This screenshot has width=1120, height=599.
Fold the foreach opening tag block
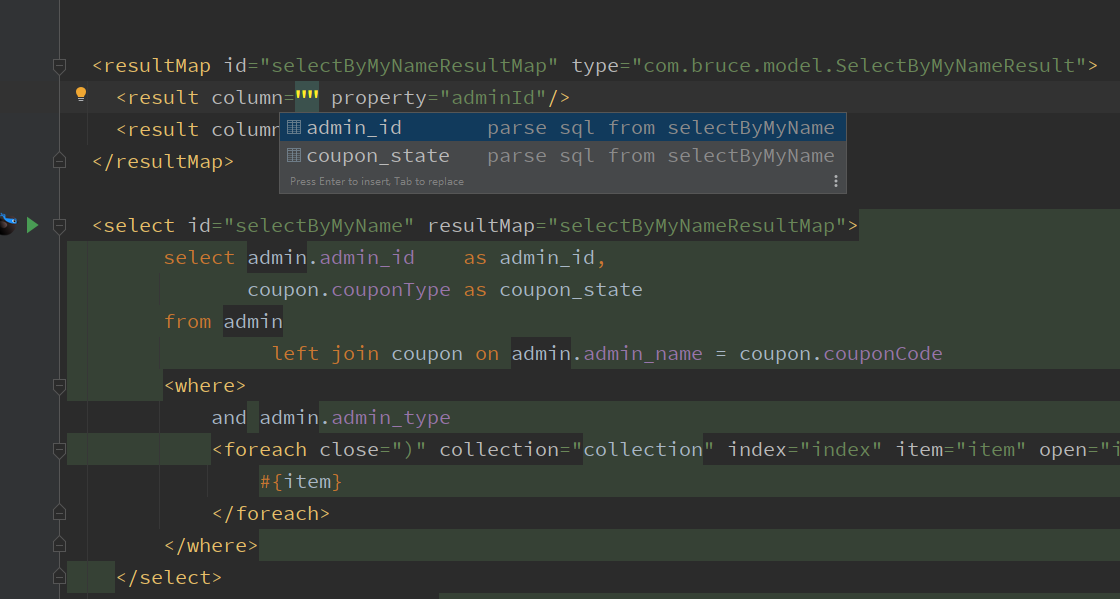(x=59, y=450)
